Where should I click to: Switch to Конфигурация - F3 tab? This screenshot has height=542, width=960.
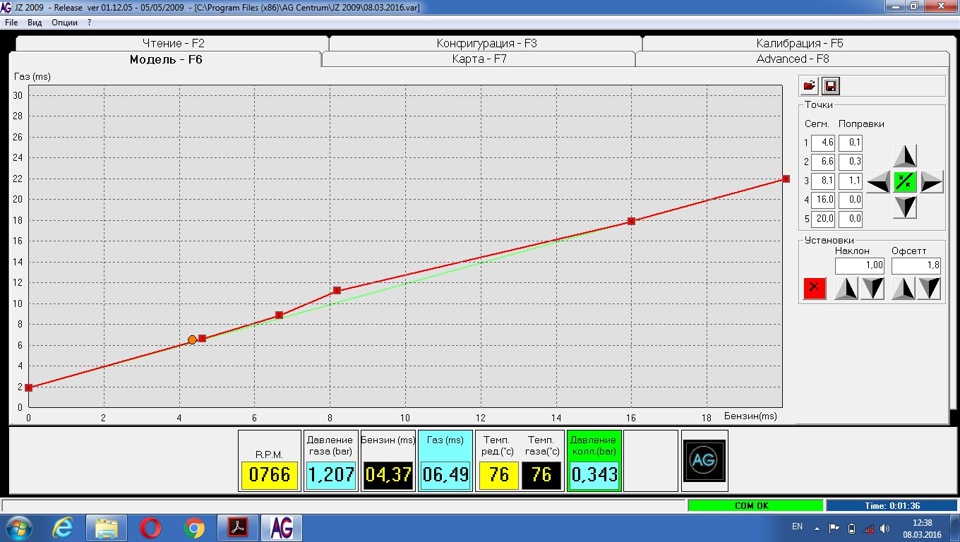point(486,43)
